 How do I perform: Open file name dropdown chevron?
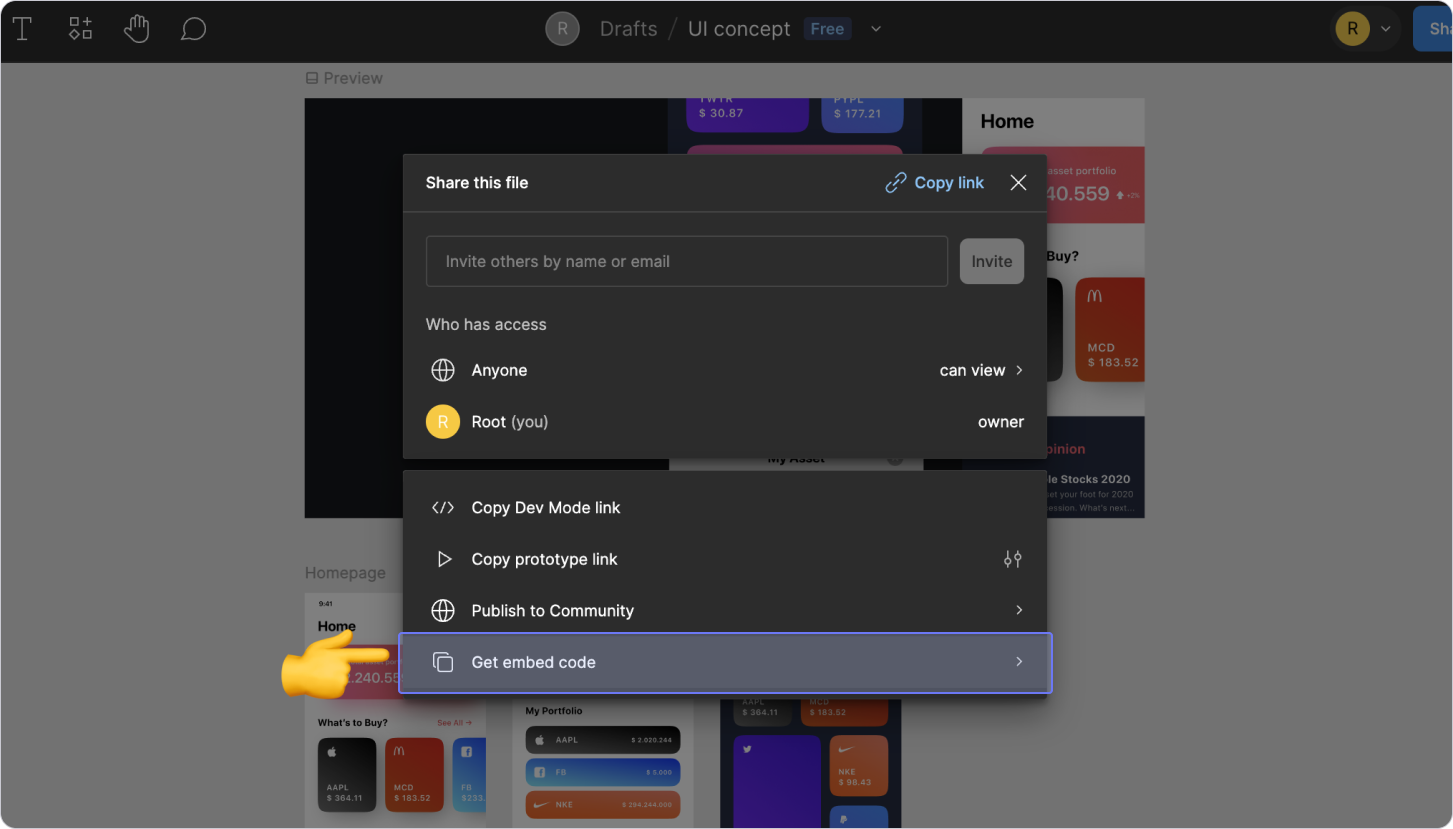(x=876, y=29)
